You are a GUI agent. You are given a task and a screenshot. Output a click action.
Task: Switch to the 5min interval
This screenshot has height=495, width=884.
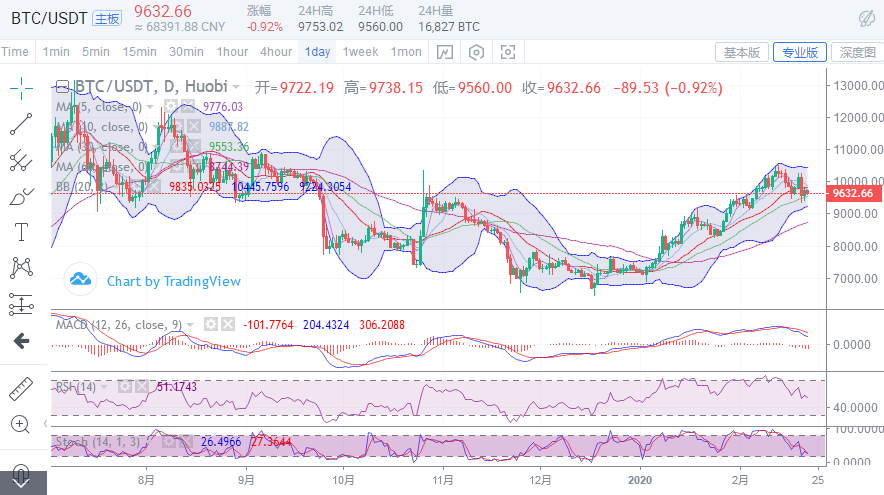tap(96, 52)
